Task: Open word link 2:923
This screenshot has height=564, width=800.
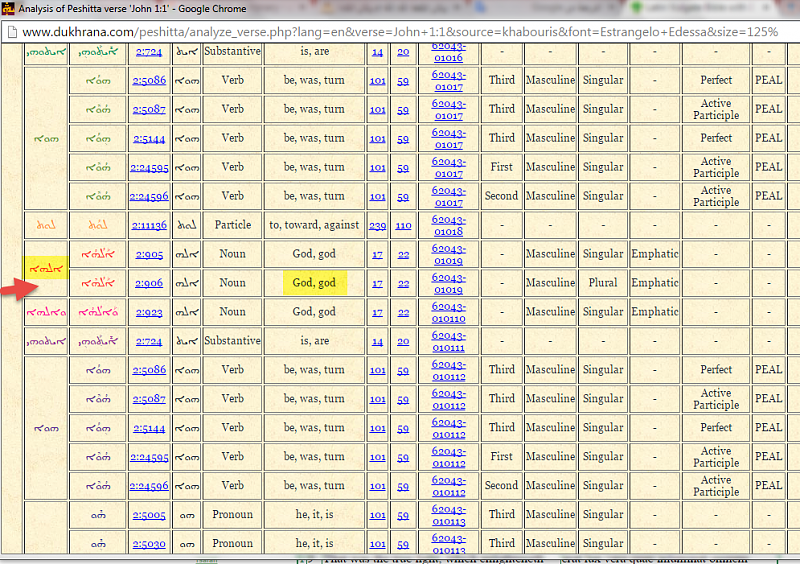Action: (149, 312)
